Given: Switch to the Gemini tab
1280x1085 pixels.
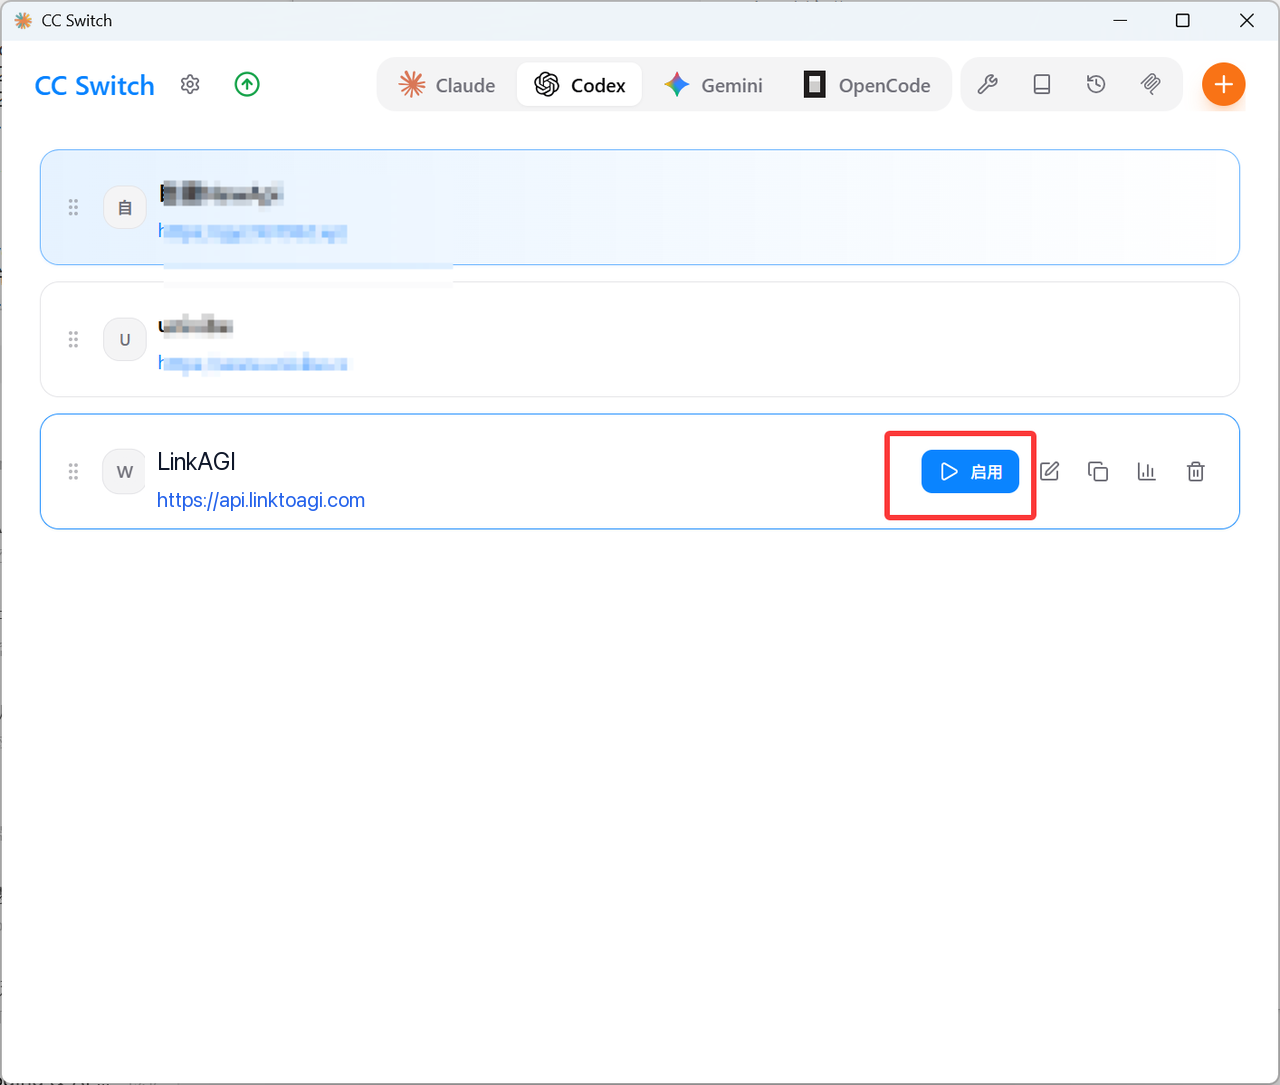Looking at the screenshot, I should click(713, 85).
